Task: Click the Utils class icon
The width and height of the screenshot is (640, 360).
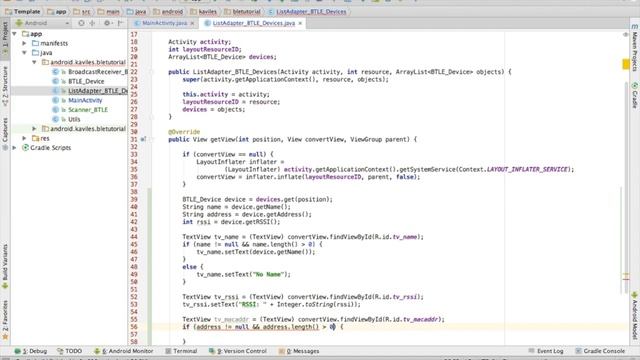Action: 56,119
